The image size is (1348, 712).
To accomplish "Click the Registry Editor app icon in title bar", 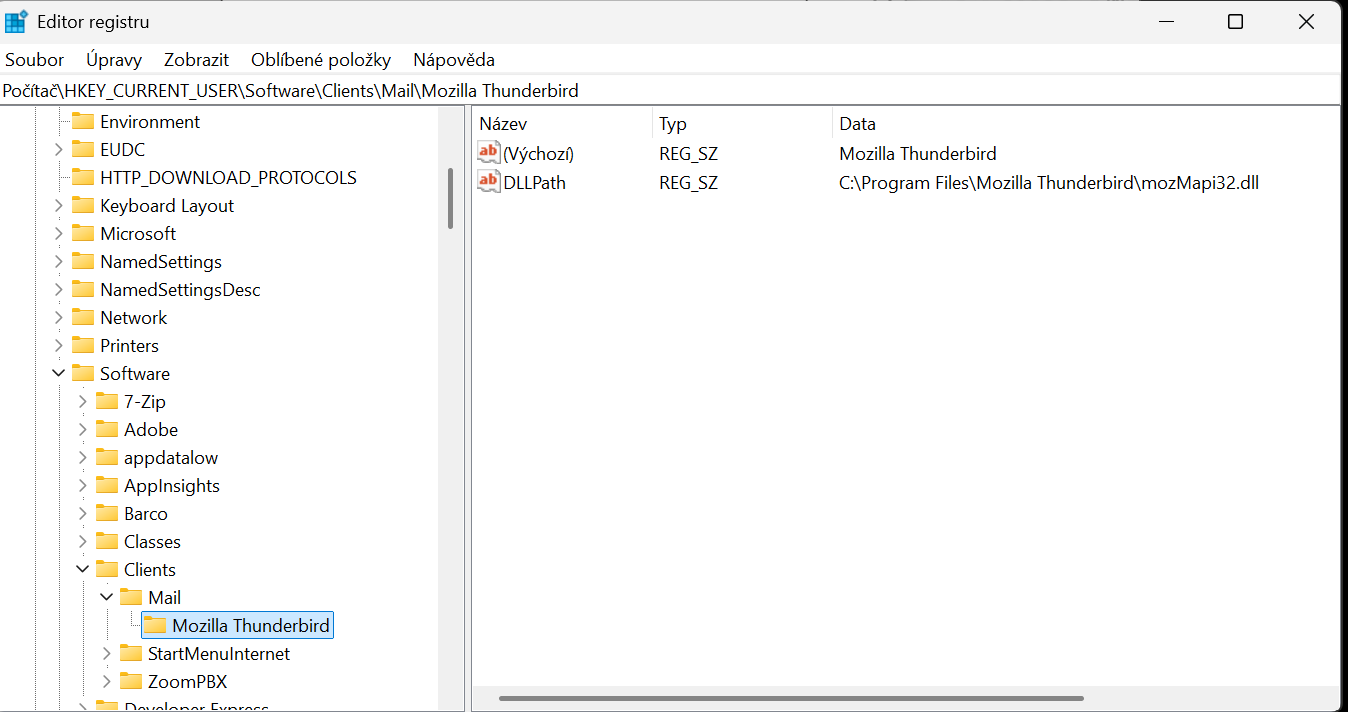I will [x=16, y=21].
